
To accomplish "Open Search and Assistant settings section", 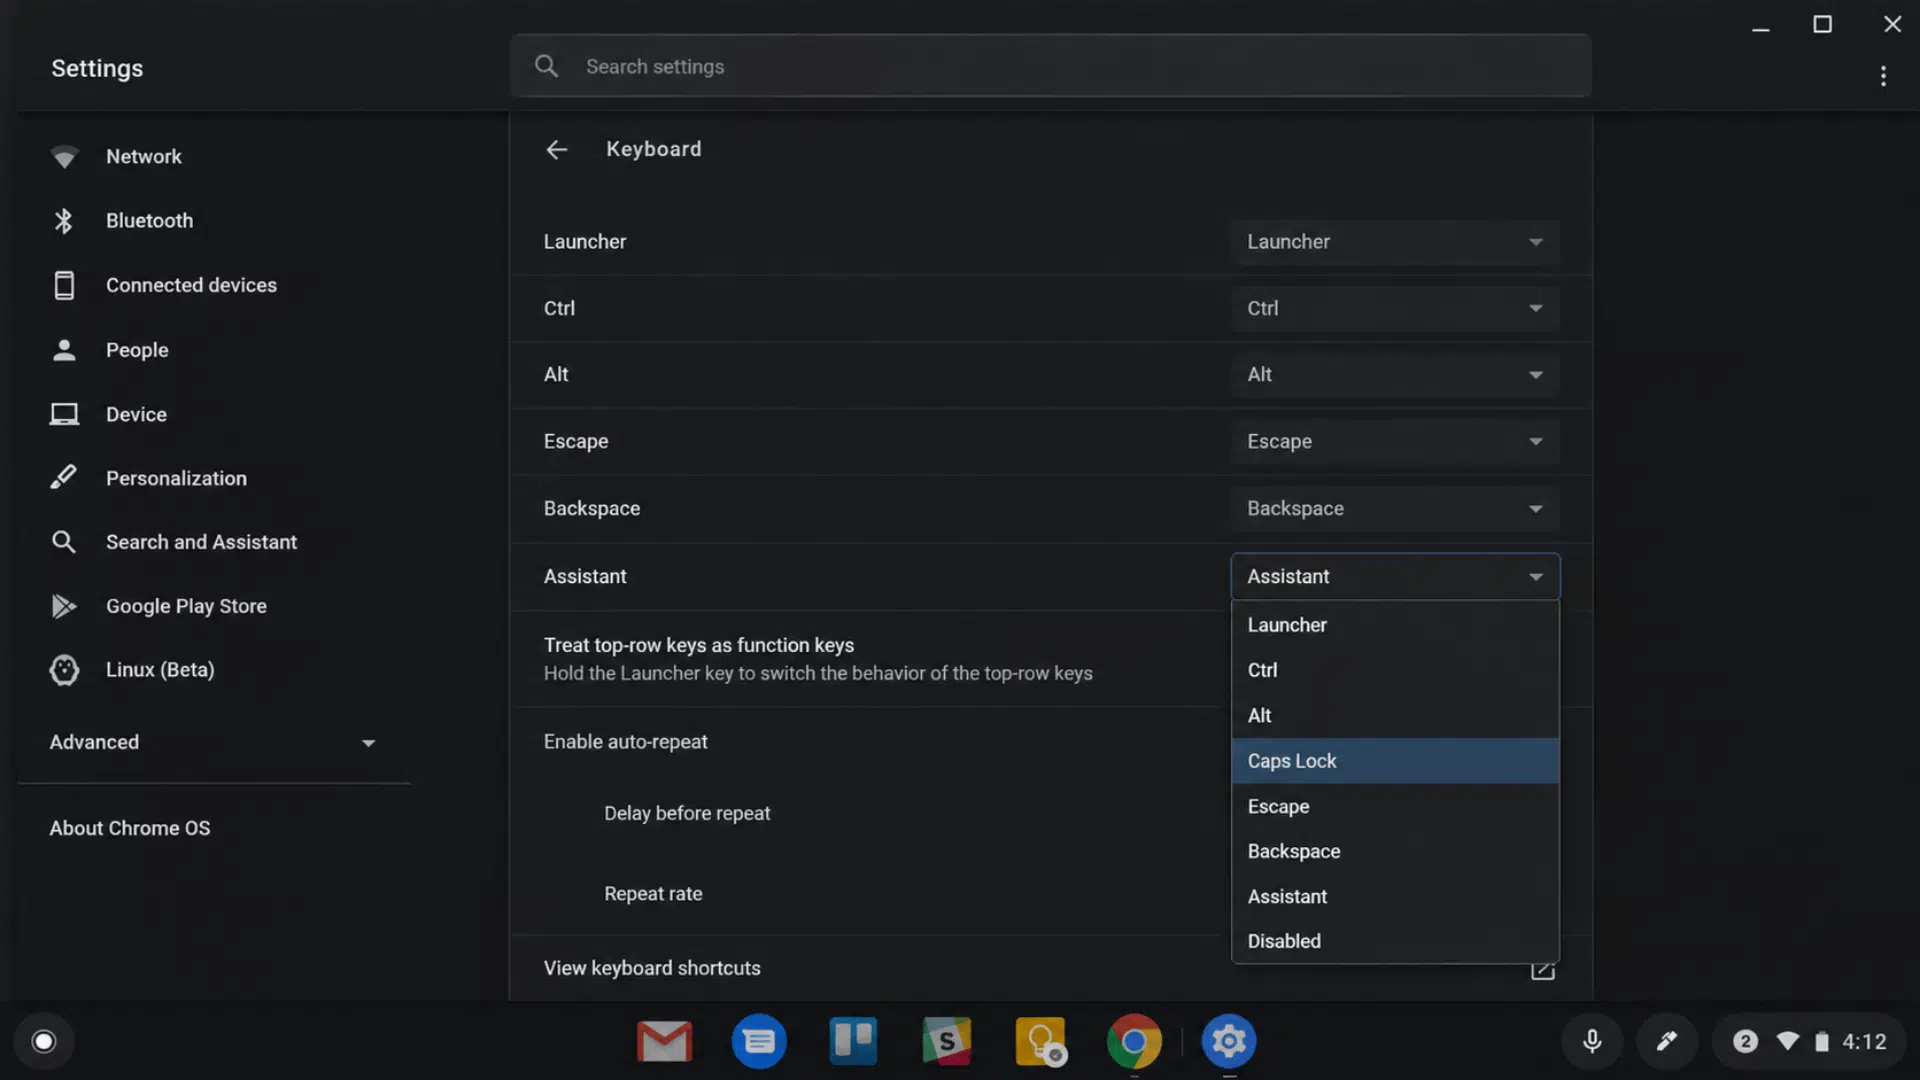I will pyautogui.click(x=201, y=542).
